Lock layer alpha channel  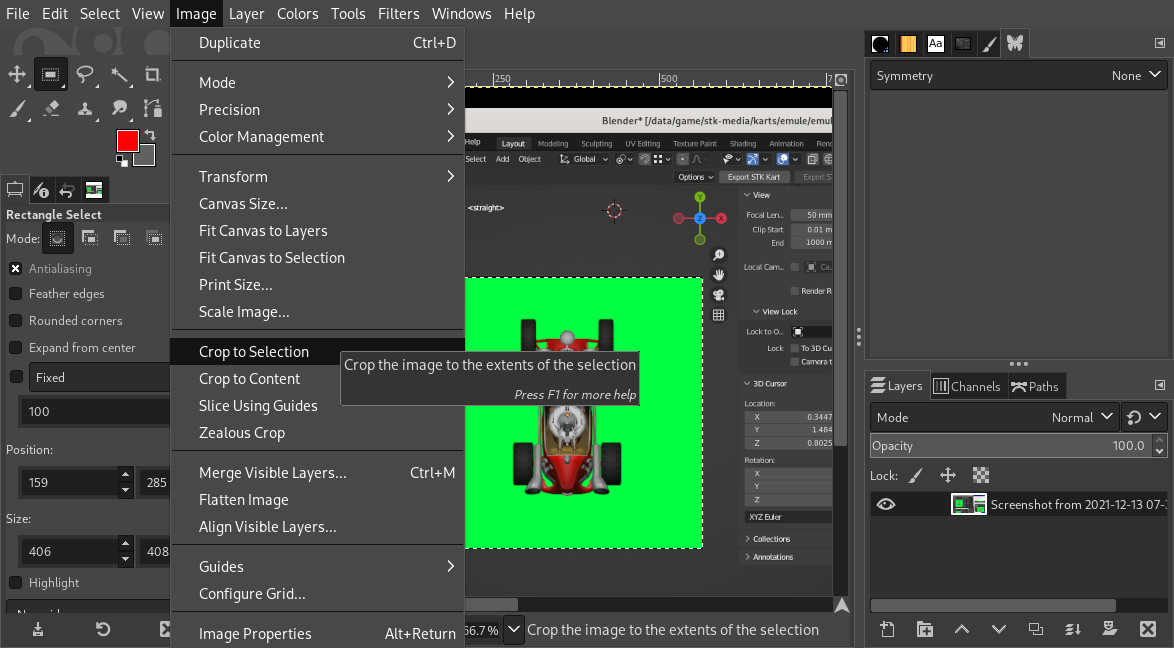pos(981,476)
